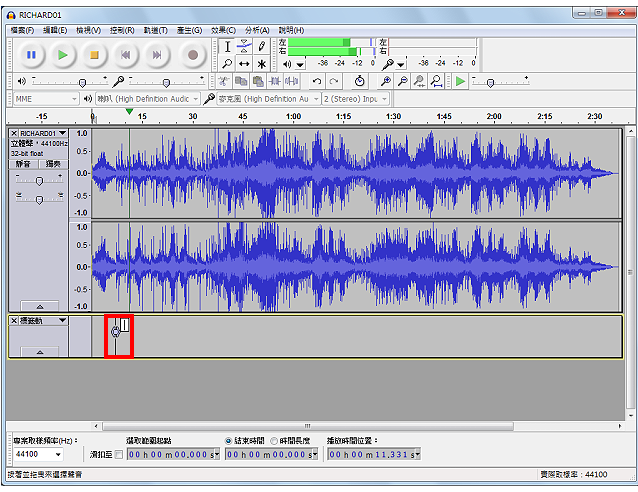This screenshot has width=638, height=492.
Task: Open the output device (High Definition Audio) dropdown
Action: (147, 99)
